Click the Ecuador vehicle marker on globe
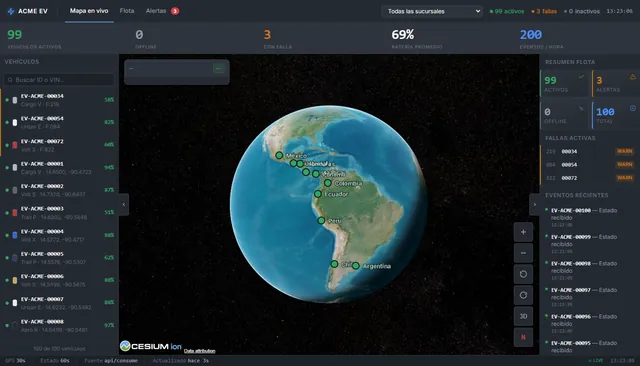This screenshot has width=640, height=366. [x=318, y=194]
